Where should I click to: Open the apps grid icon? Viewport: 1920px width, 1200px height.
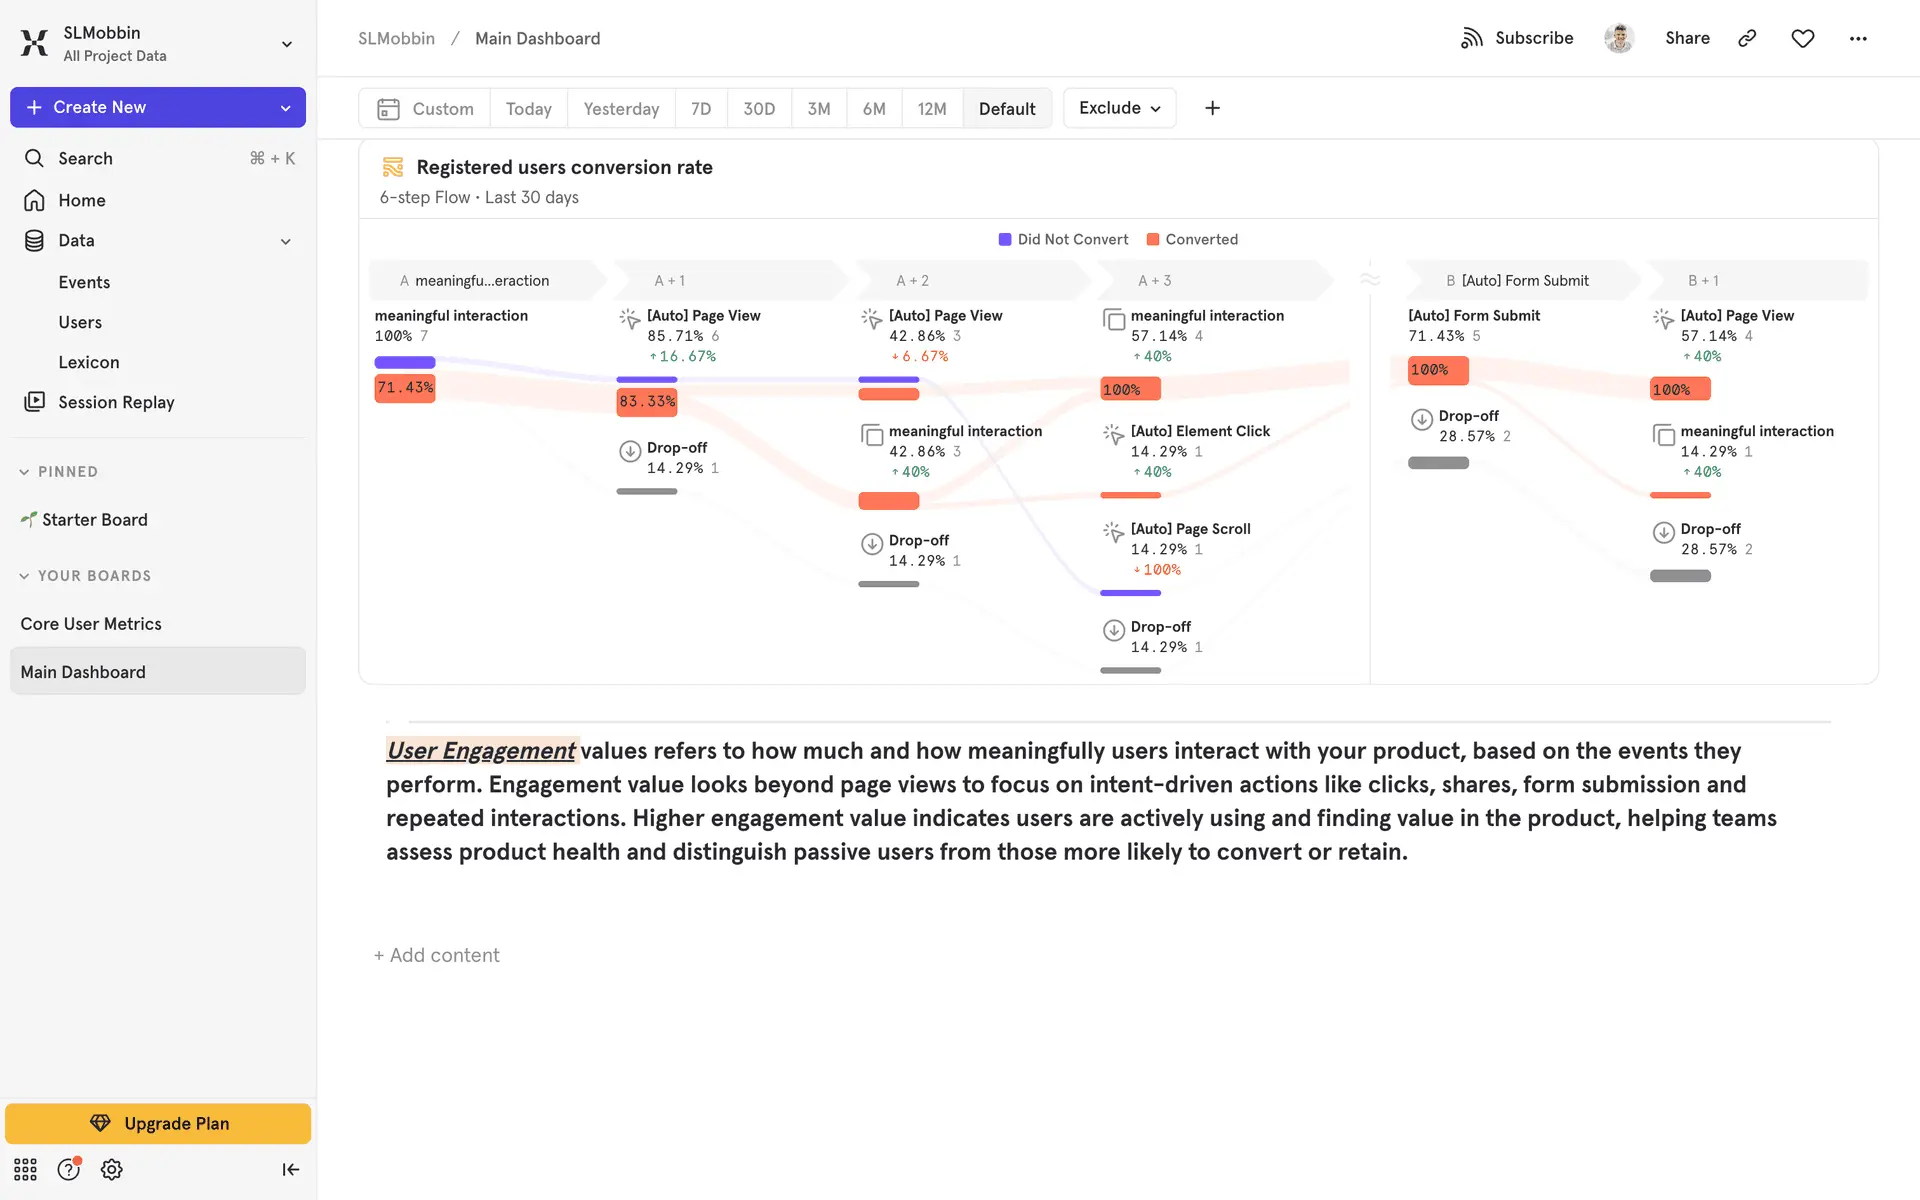[x=25, y=1169]
